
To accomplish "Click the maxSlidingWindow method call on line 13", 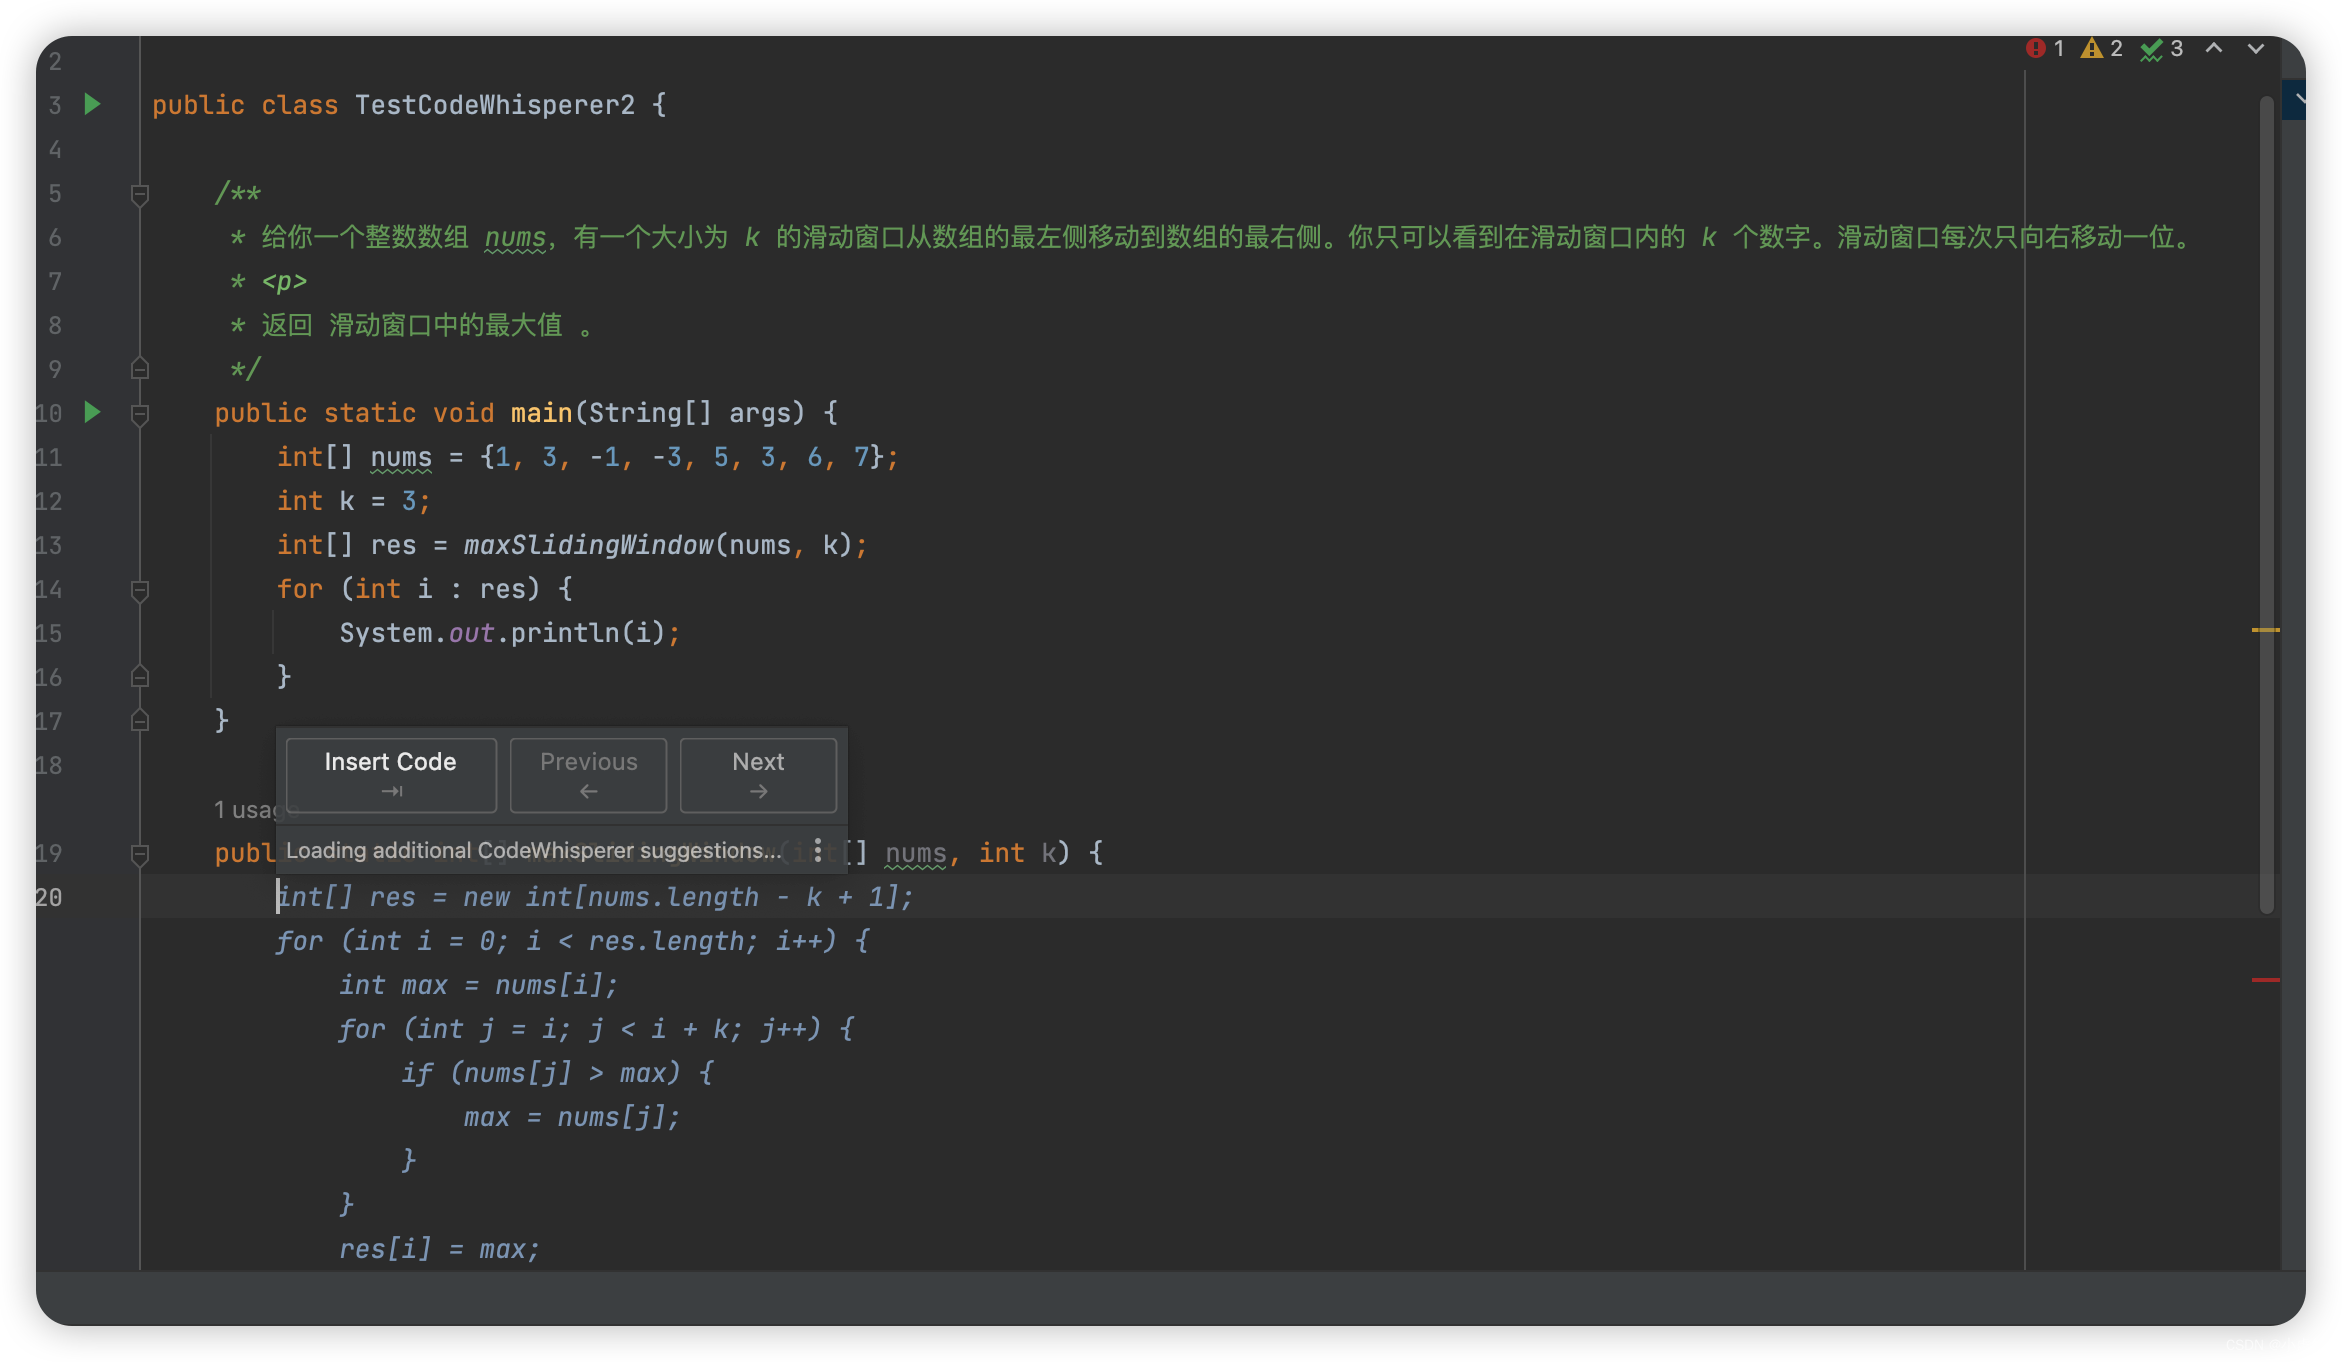I will click(x=588, y=545).
